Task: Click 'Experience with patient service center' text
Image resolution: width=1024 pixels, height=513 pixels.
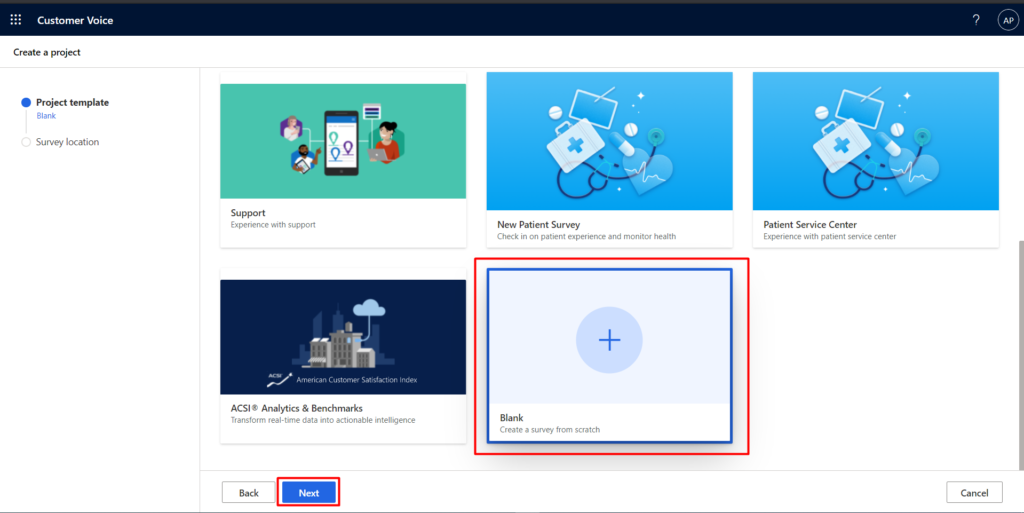Action: click(x=829, y=236)
